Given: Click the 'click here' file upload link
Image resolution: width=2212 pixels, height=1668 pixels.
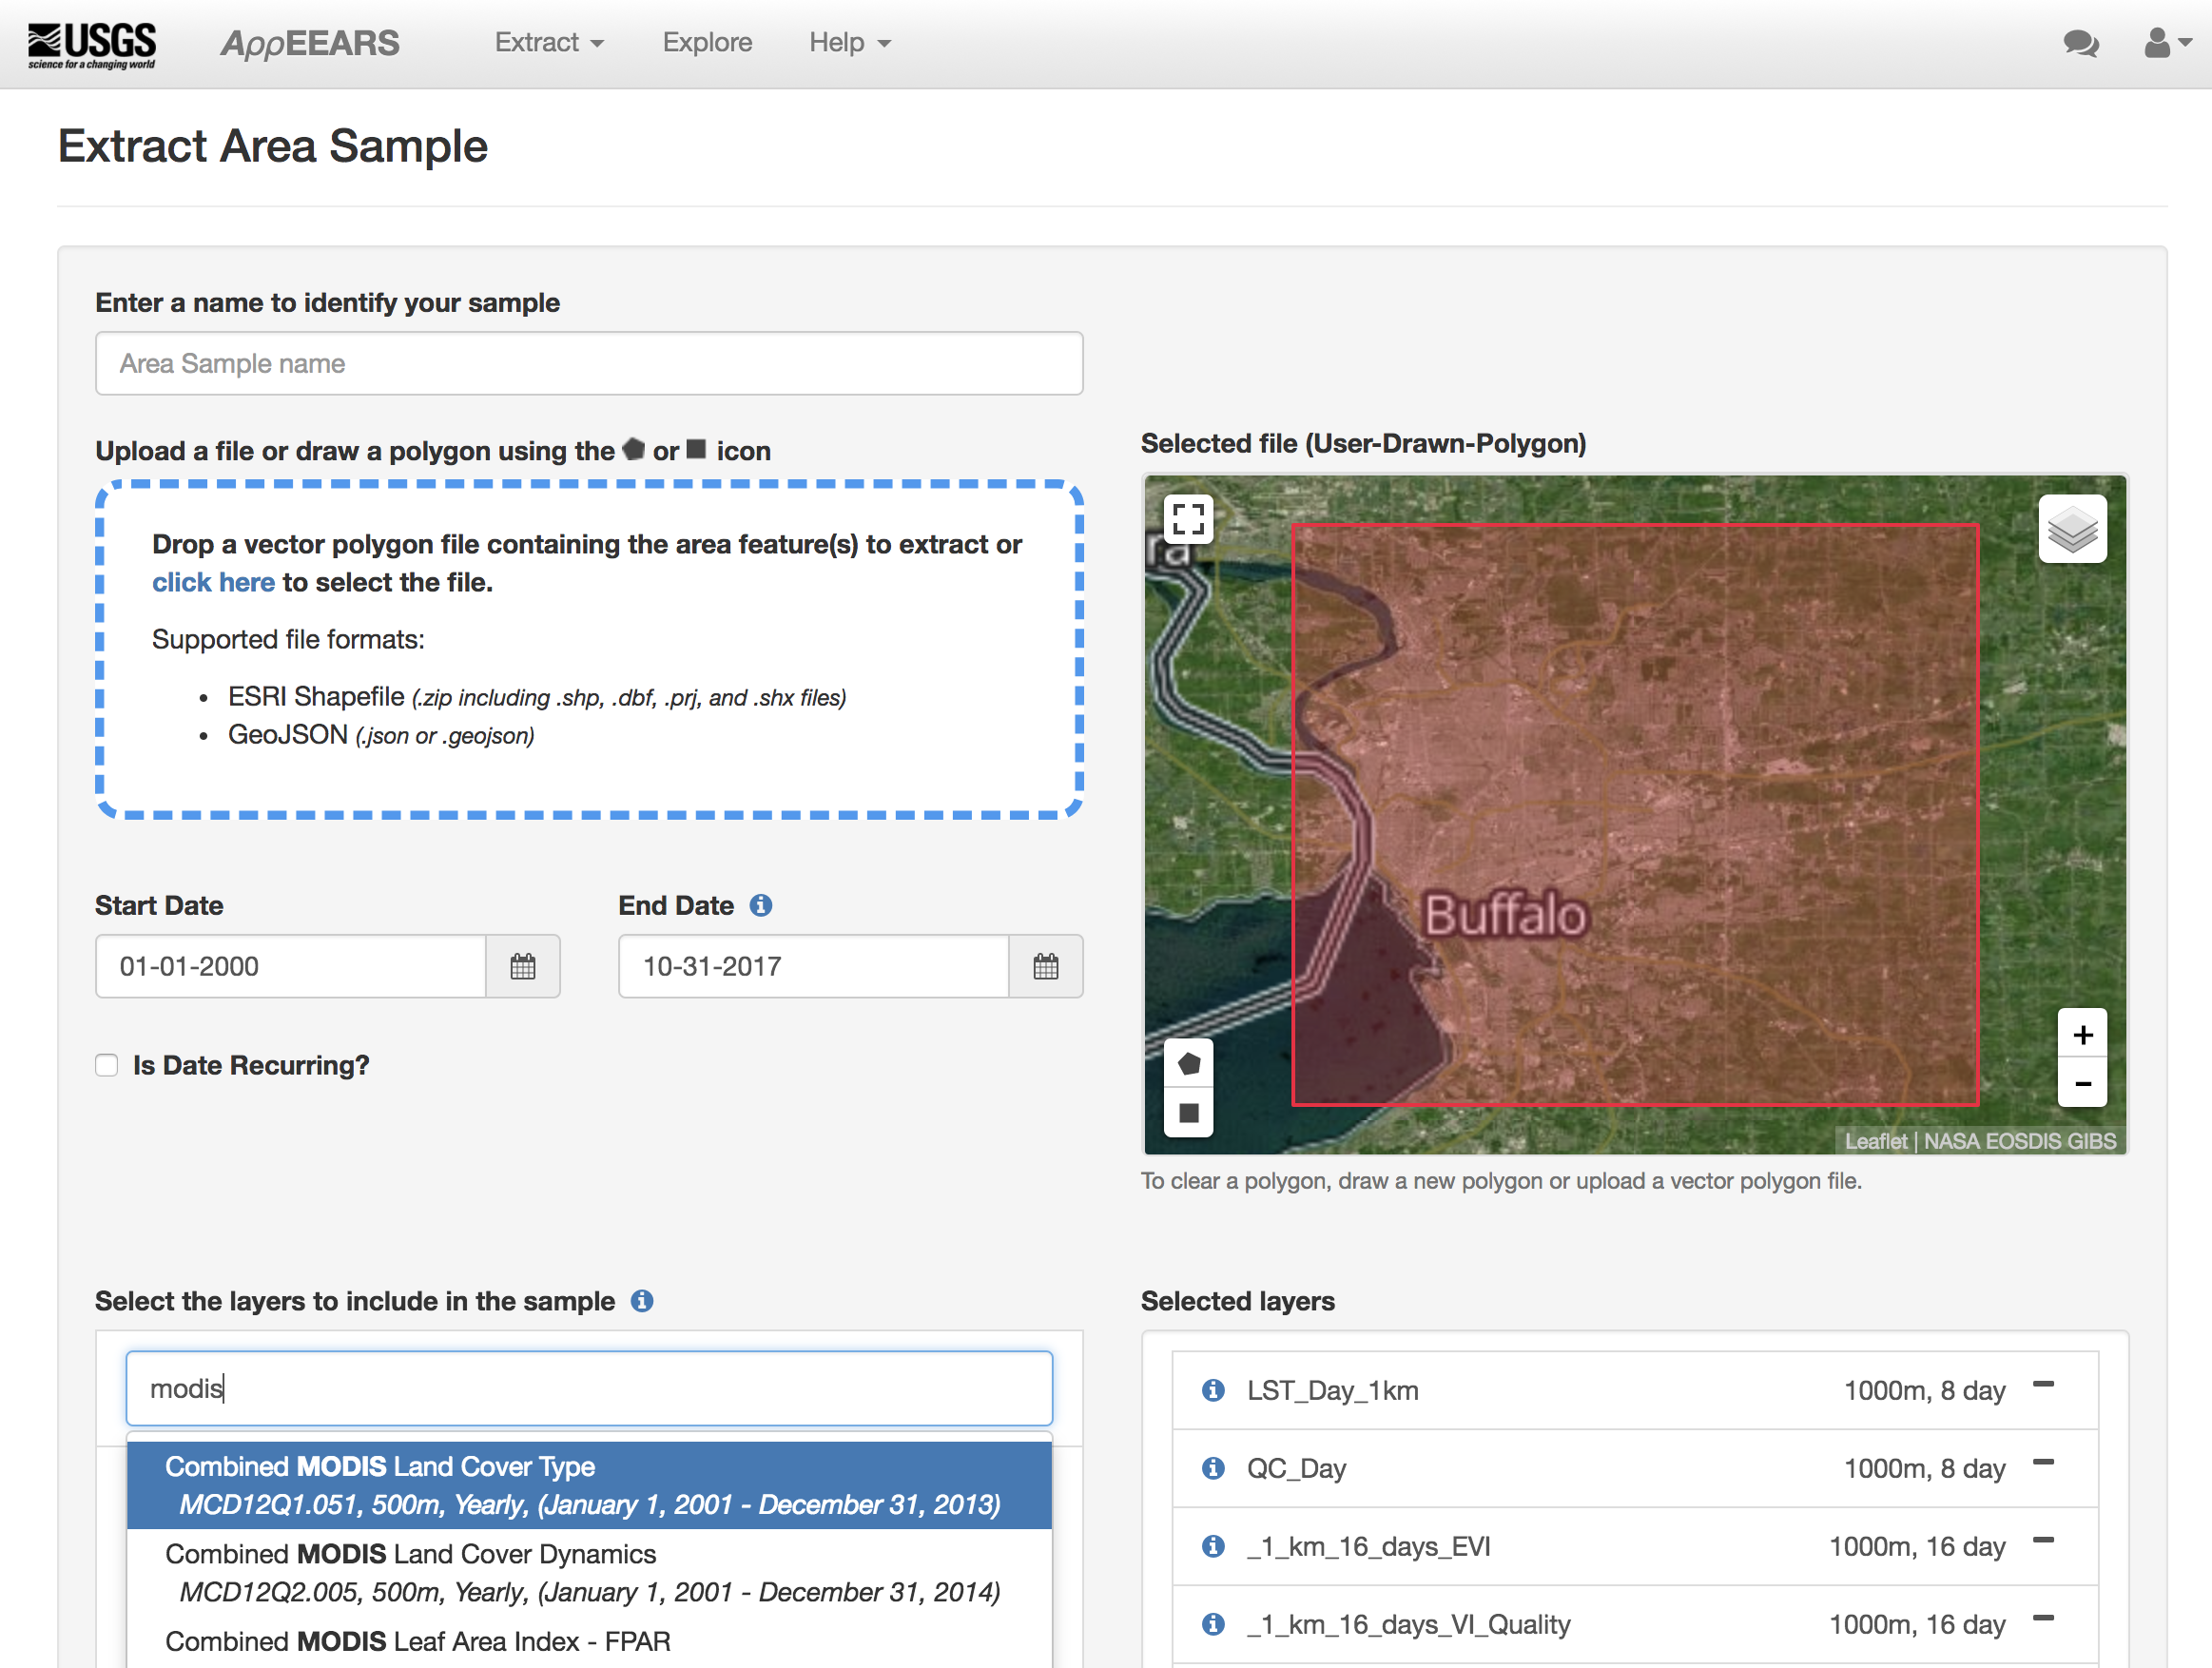Looking at the screenshot, I should [213, 582].
